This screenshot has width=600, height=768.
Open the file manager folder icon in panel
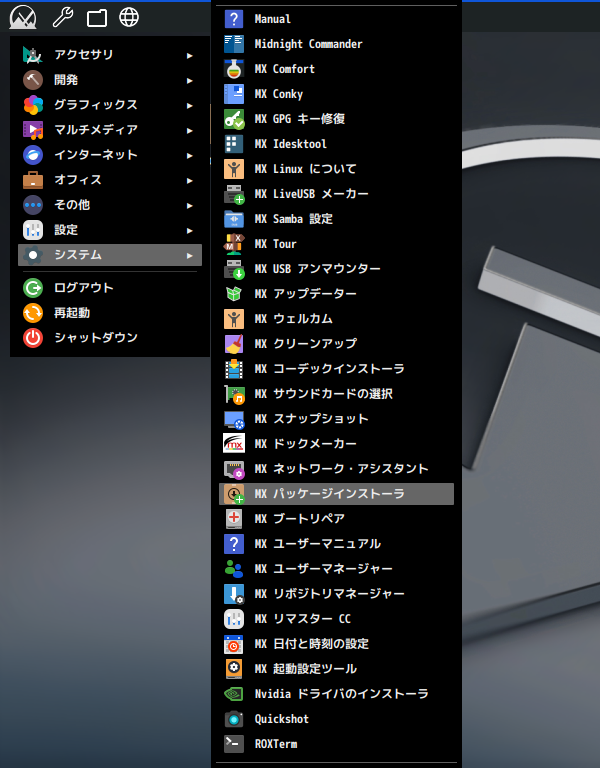point(96,18)
